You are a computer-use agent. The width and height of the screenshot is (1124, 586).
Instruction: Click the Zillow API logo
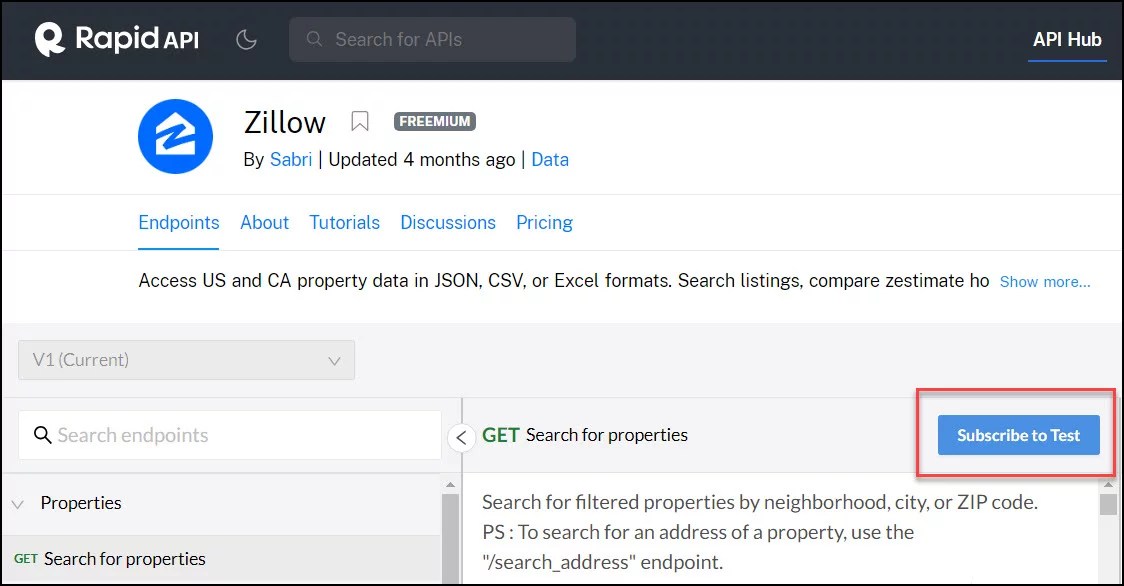(x=177, y=136)
